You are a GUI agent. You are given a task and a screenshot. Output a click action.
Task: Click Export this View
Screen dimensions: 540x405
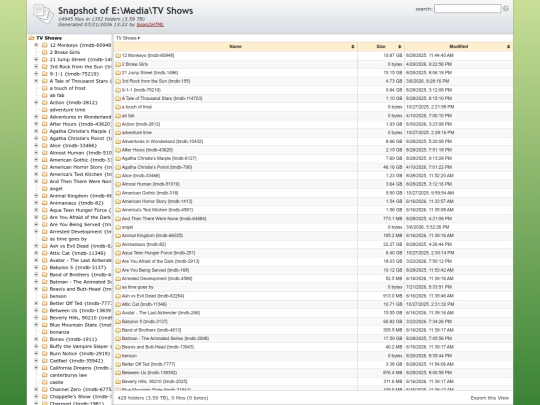(x=489, y=398)
